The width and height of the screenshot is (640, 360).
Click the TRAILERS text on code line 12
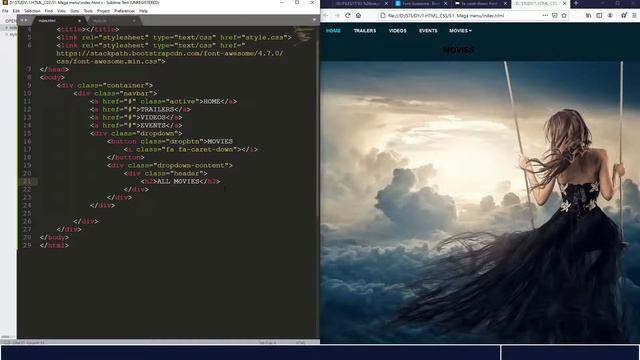click(157, 109)
